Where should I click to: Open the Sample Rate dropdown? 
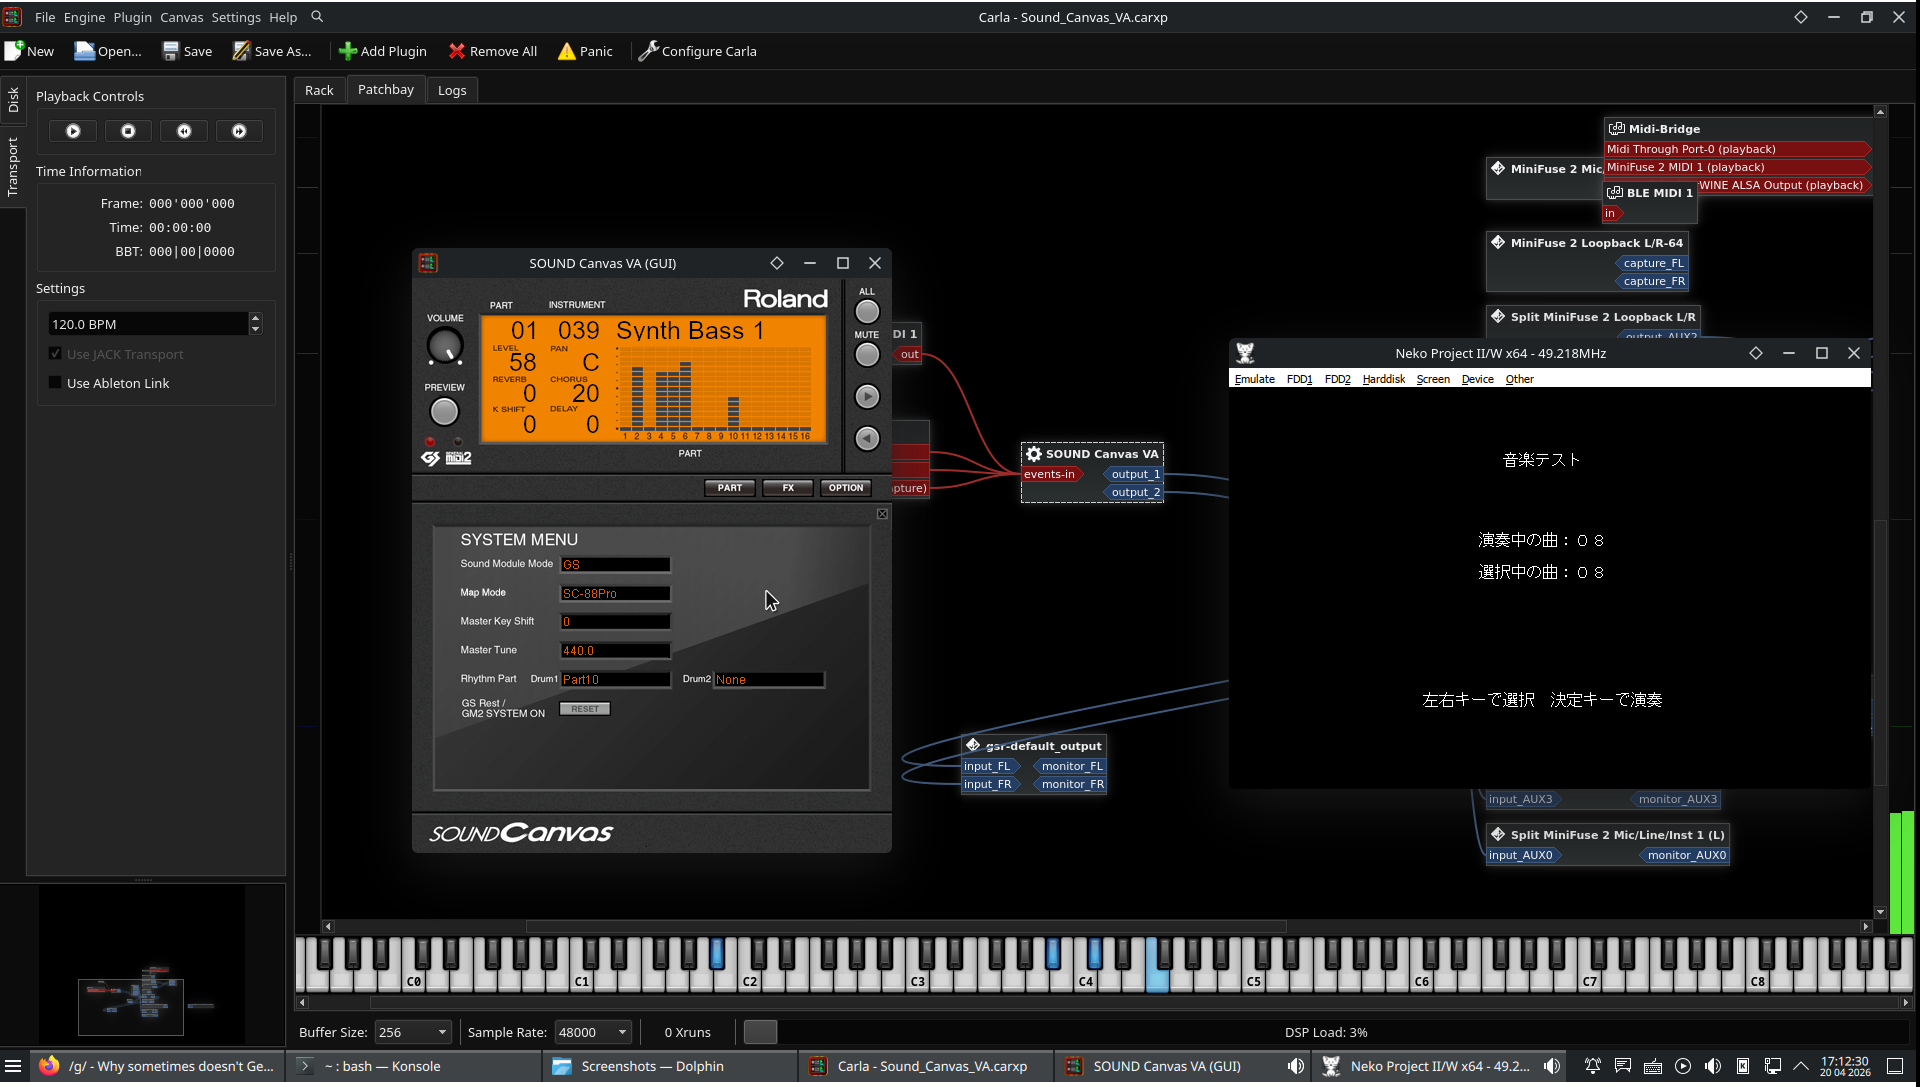593,1032
